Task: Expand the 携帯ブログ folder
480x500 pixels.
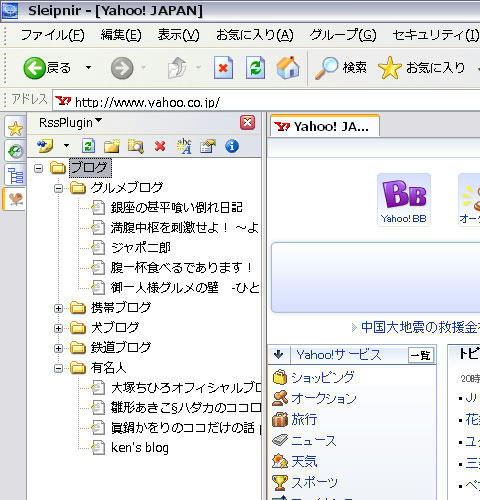Action: click(x=58, y=309)
